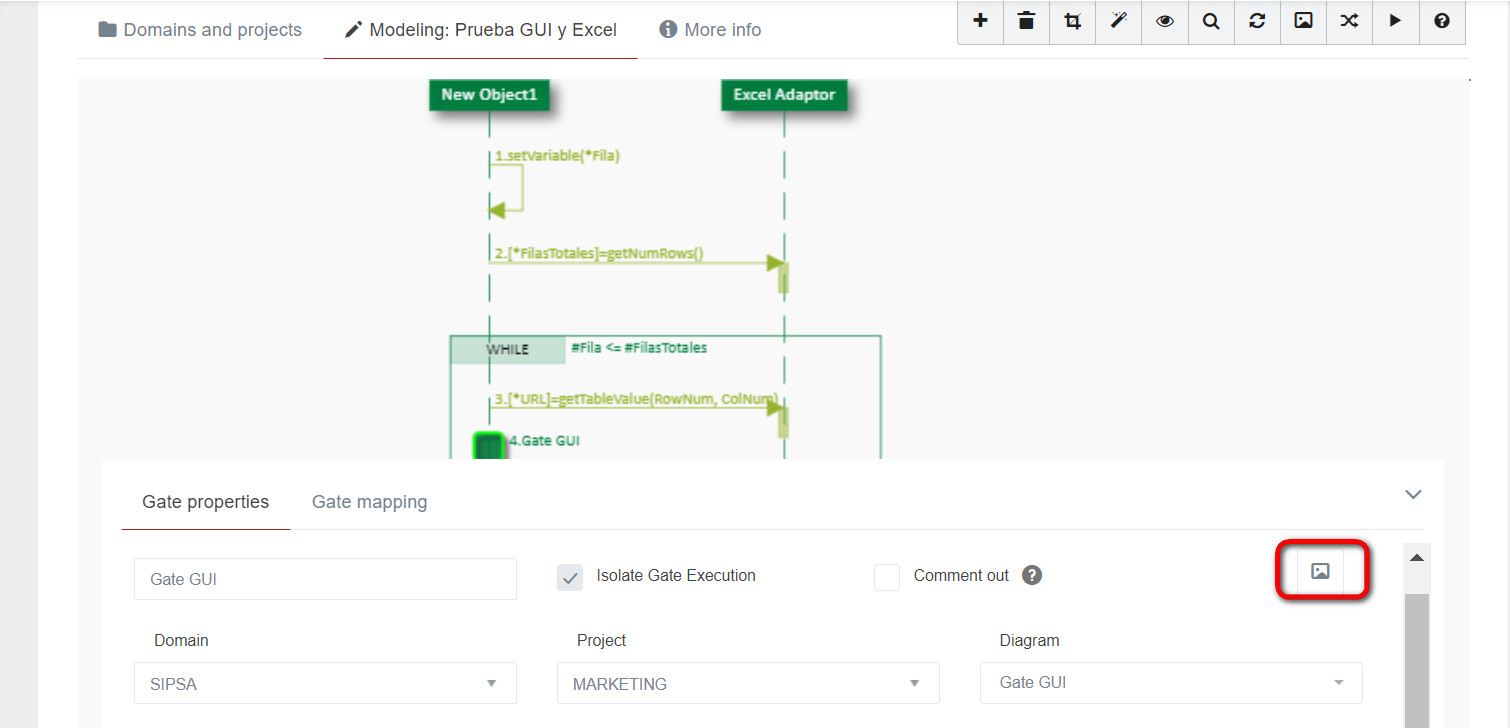Click the plus (add) toolbar icon
Viewport: 1510px width, 728px height.
click(980, 21)
